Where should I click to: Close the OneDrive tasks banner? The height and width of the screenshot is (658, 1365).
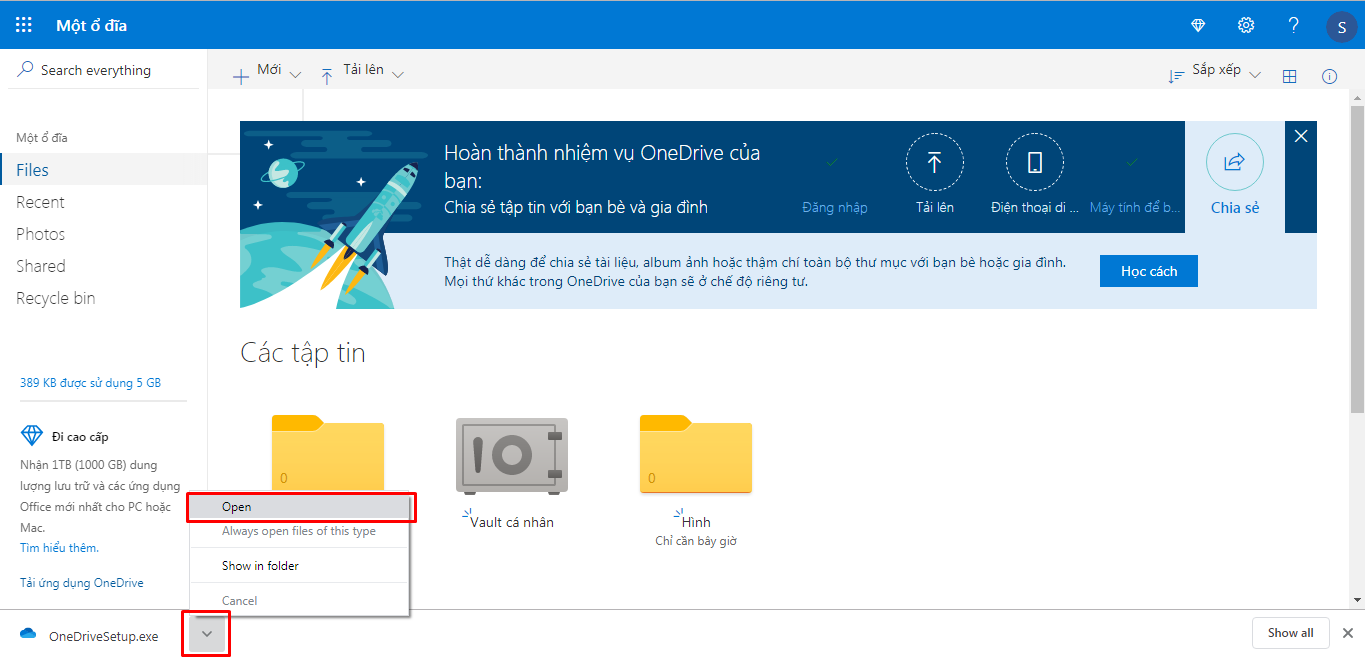tap(1301, 136)
